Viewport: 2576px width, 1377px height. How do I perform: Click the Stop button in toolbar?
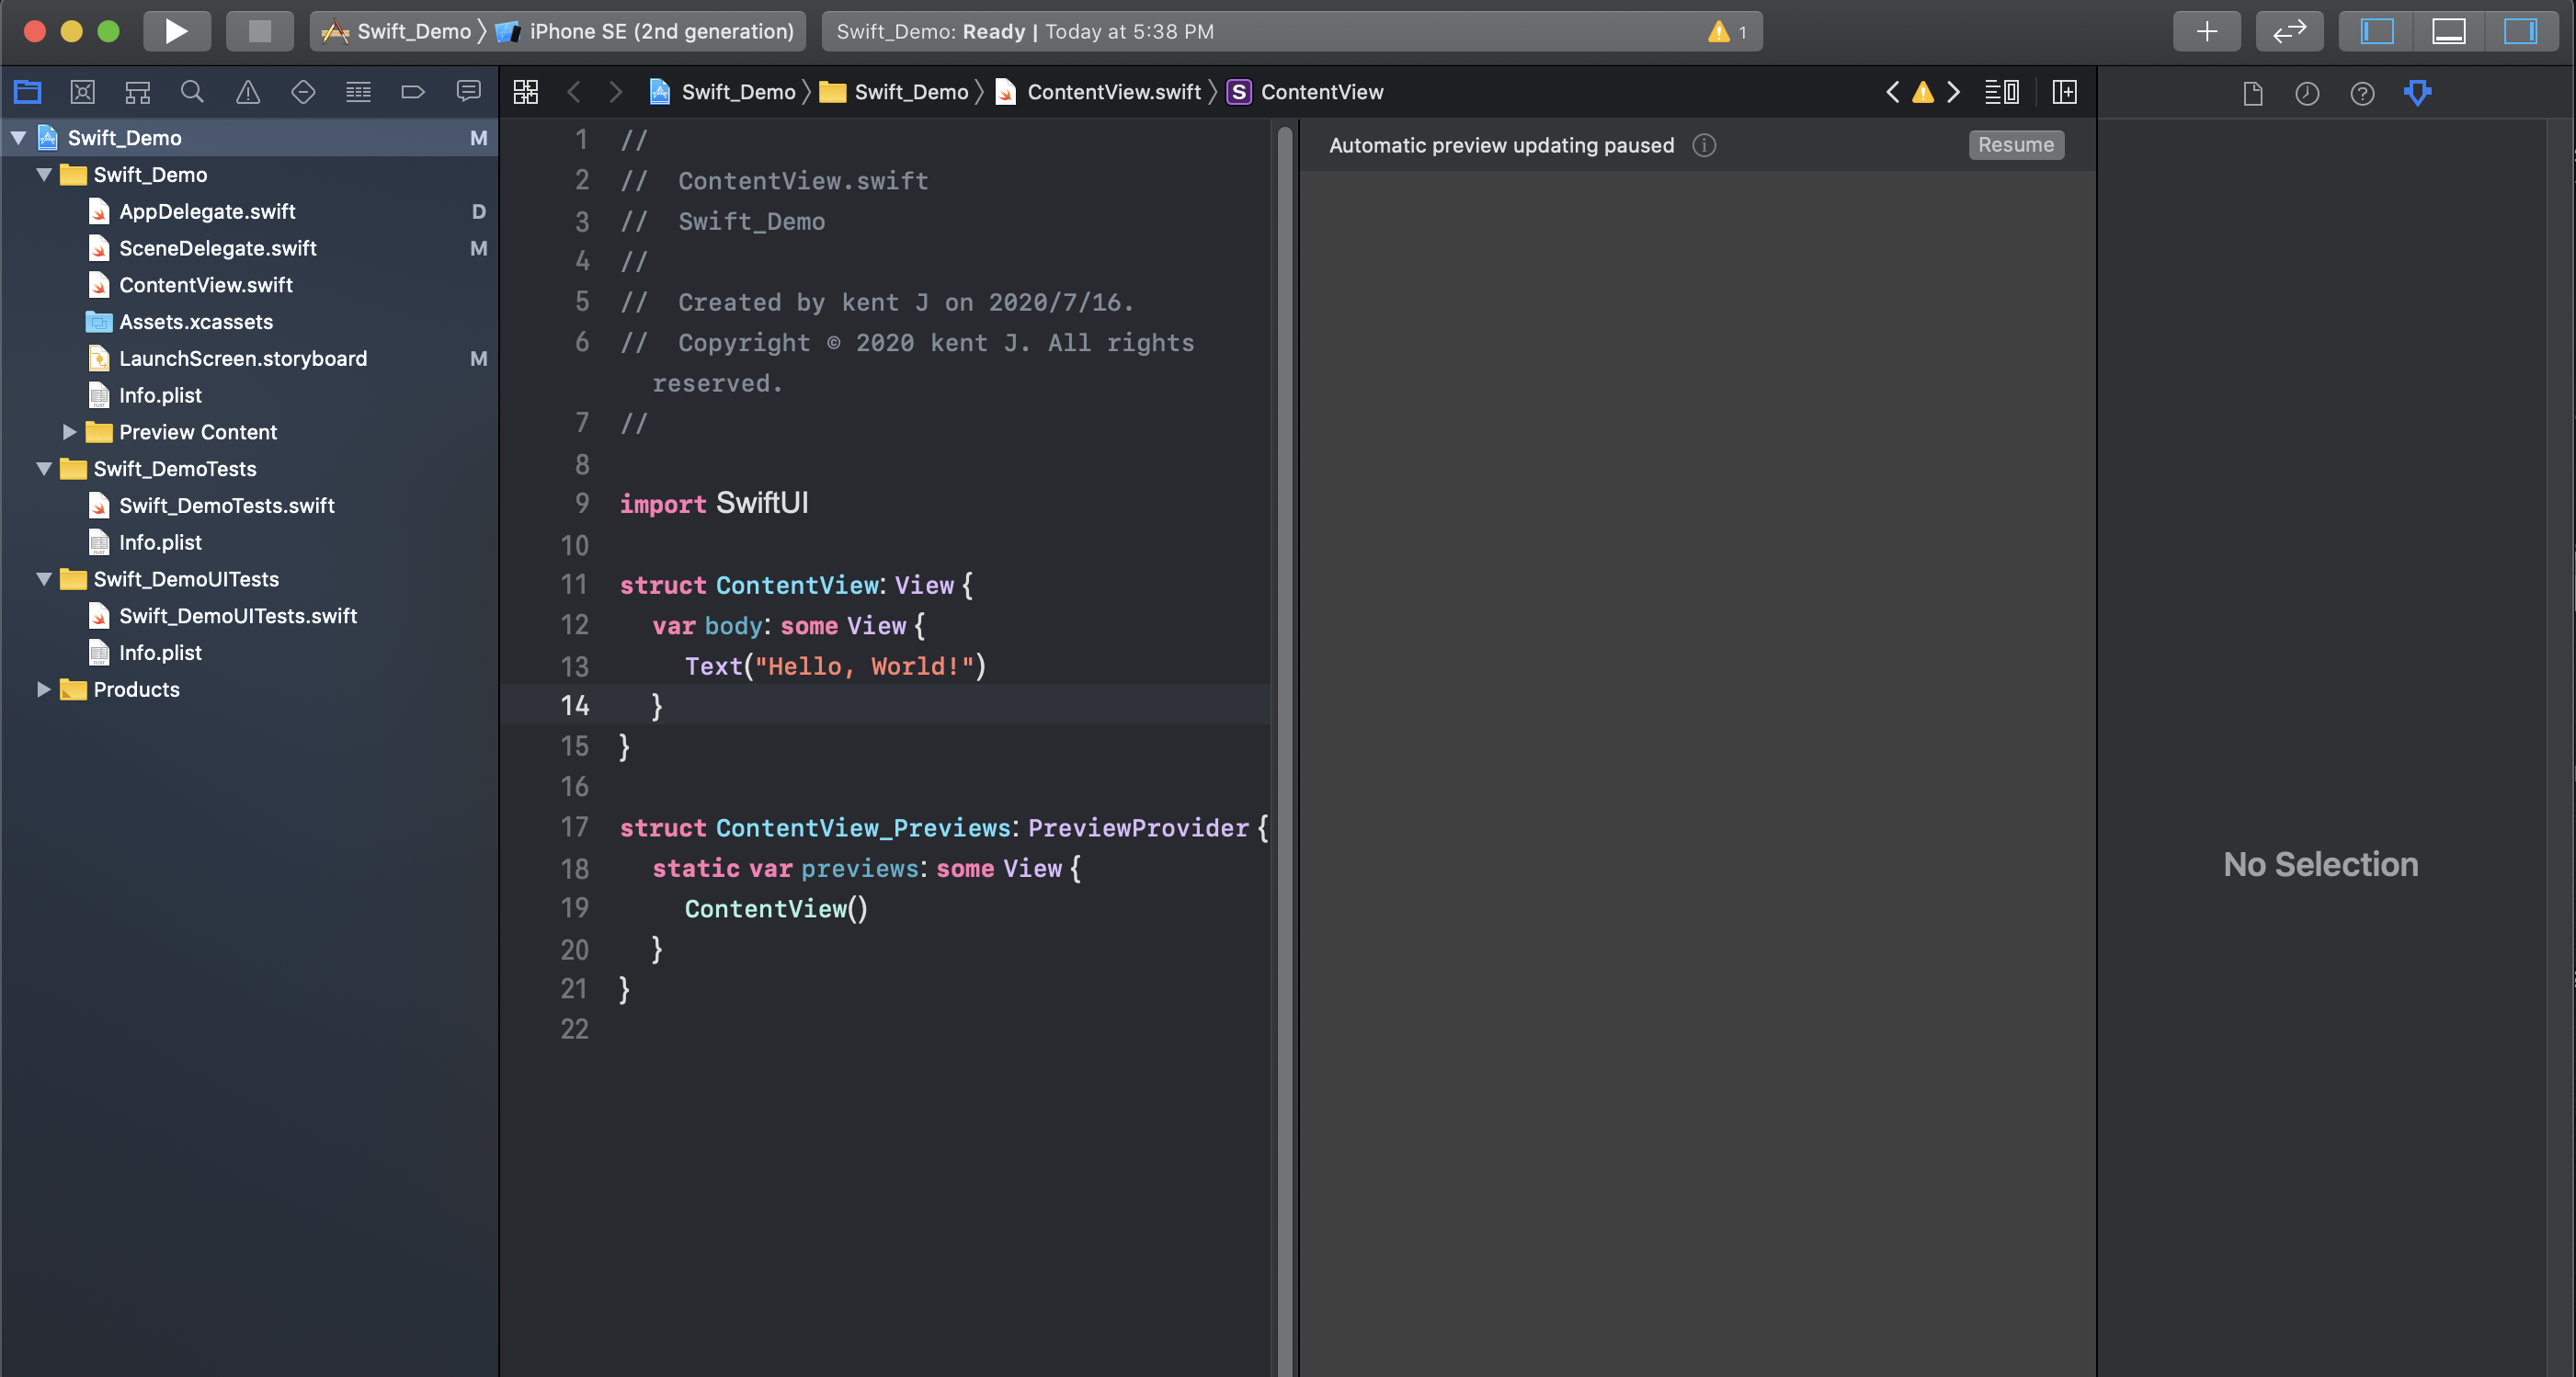tap(259, 31)
